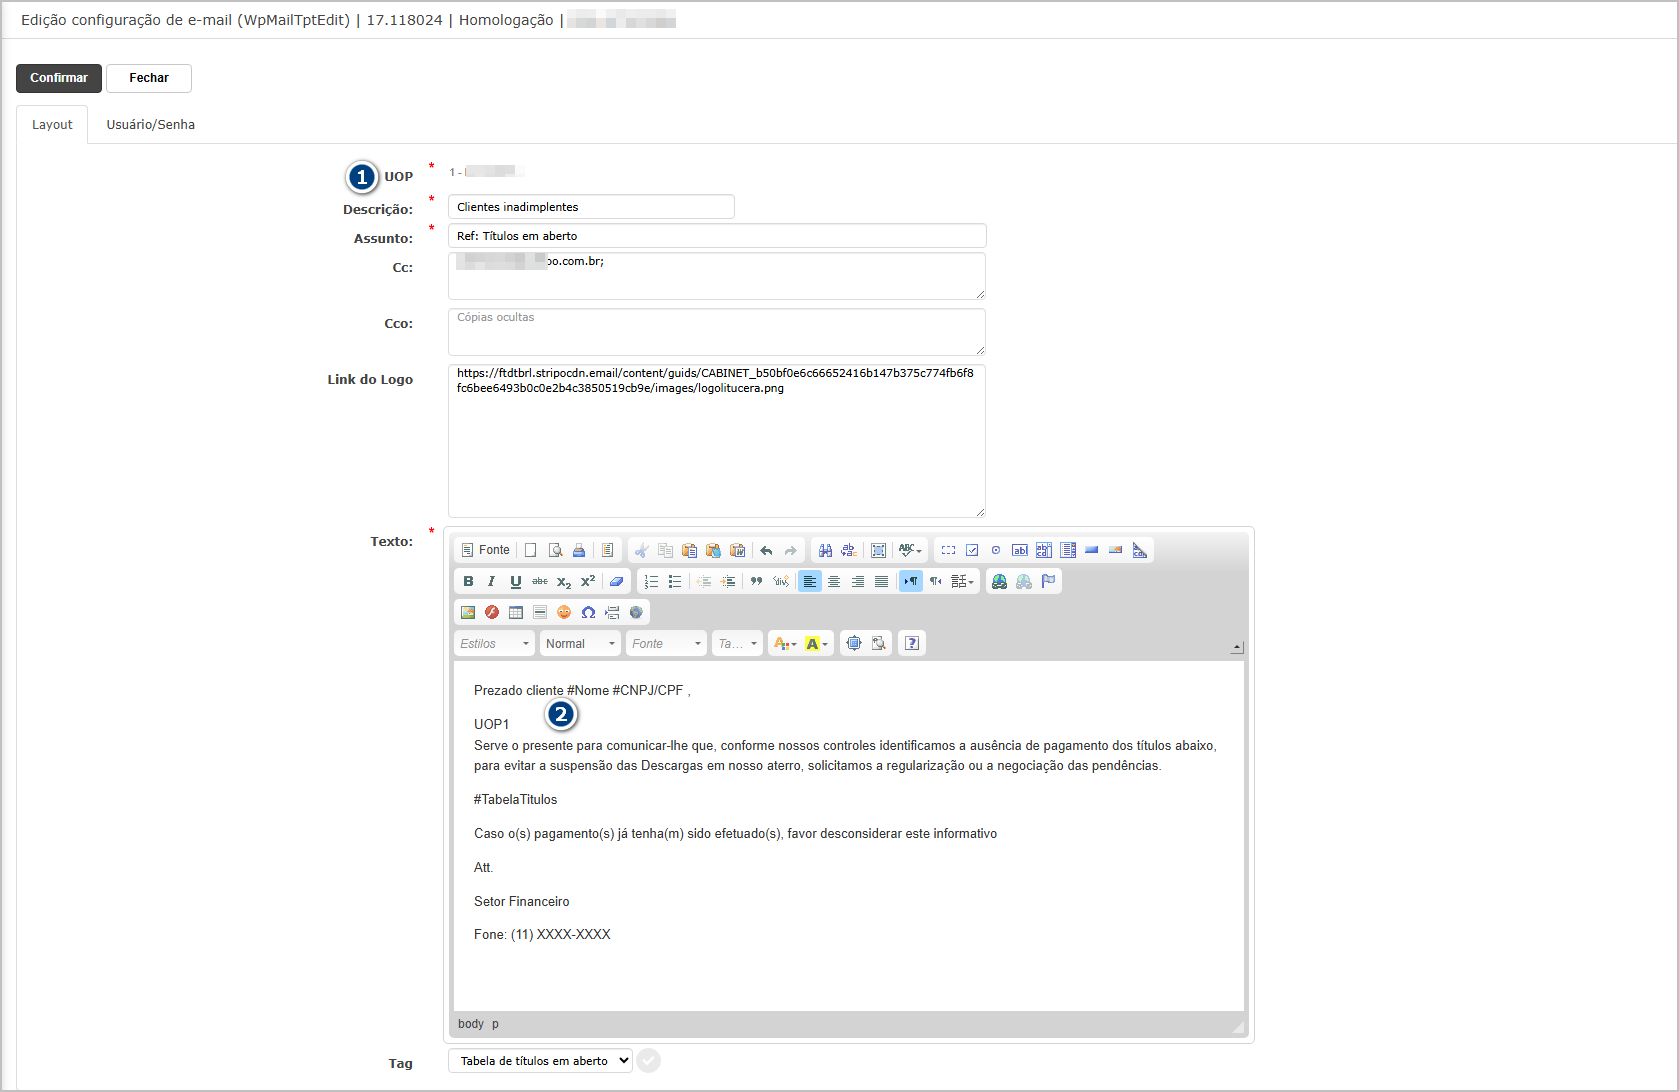Insert a table in the editor
The image size is (1679, 1092).
click(x=516, y=612)
